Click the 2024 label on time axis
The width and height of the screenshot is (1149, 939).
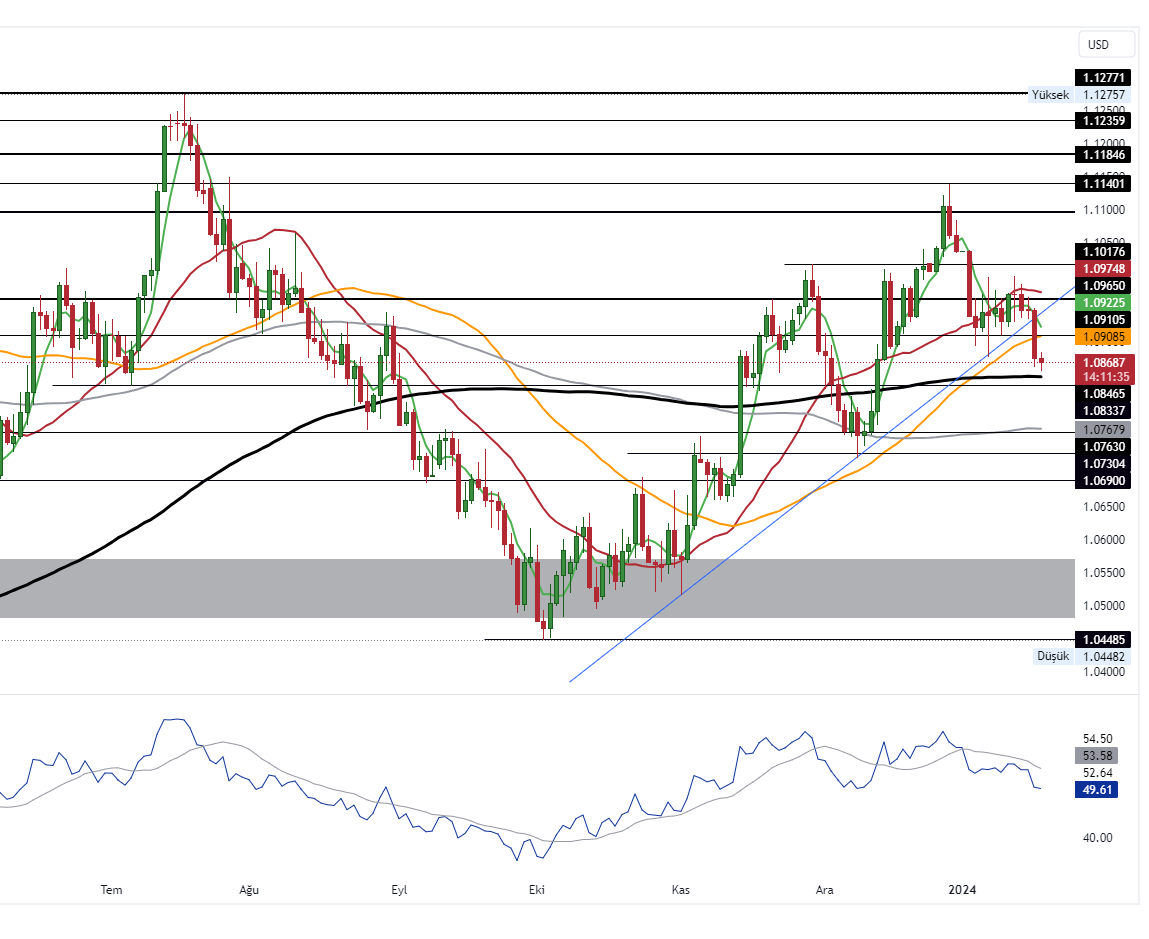coord(962,889)
